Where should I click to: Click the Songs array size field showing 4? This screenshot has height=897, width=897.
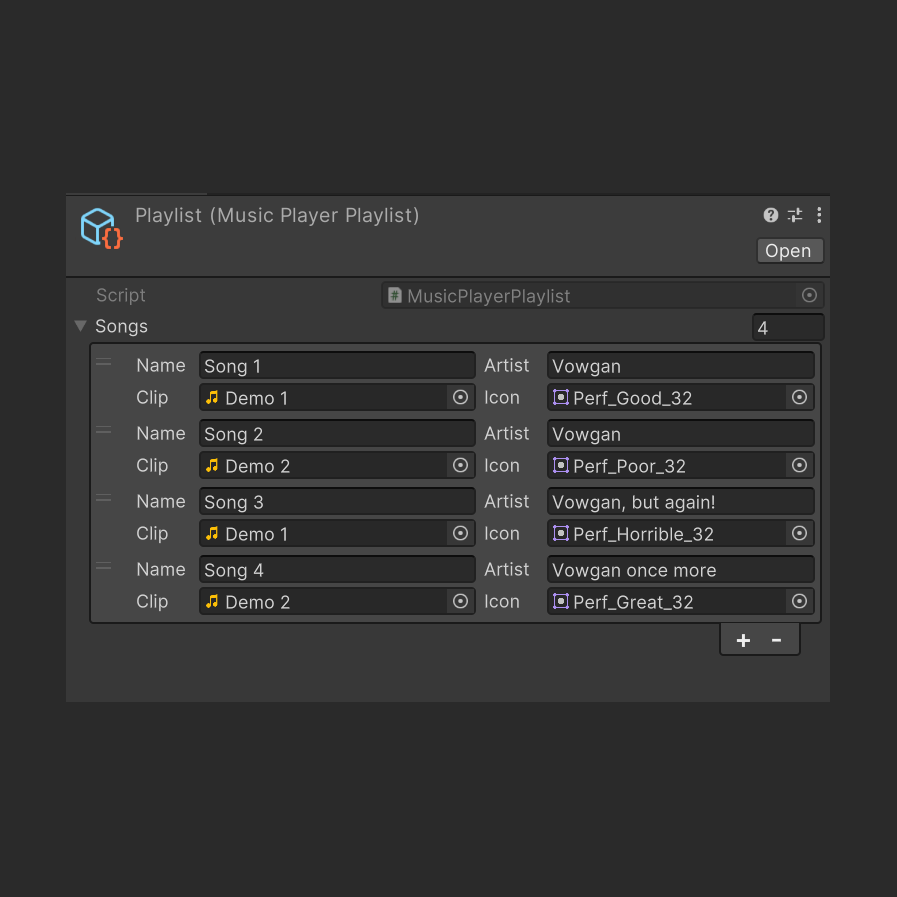pyautogui.click(x=787, y=326)
